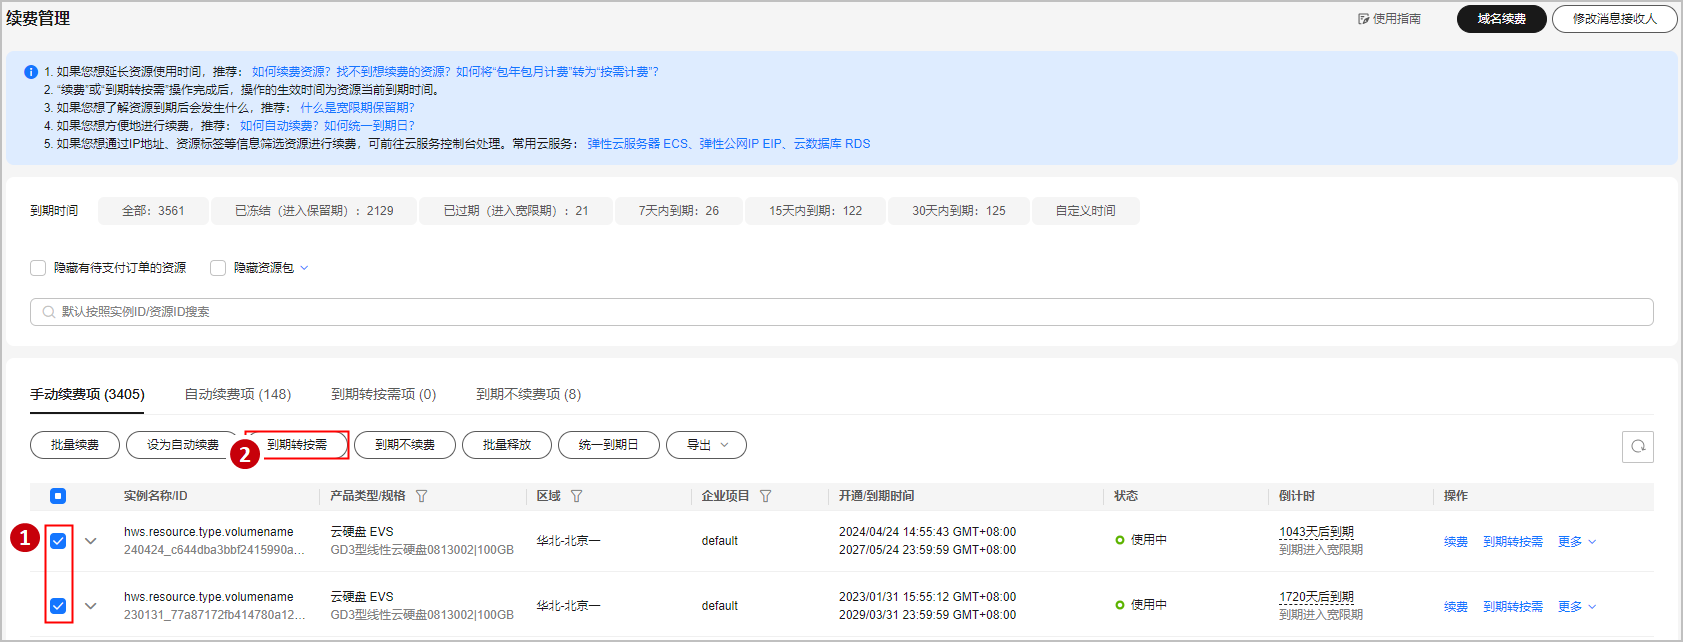Image resolution: width=1683 pixels, height=642 pixels.
Task: Open 更多 menu for first row
Action: pyautogui.click(x=1577, y=542)
